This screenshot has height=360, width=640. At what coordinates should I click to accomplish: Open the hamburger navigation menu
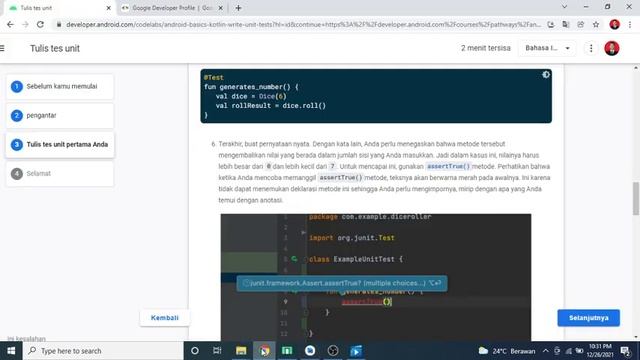(x=2, y=48)
